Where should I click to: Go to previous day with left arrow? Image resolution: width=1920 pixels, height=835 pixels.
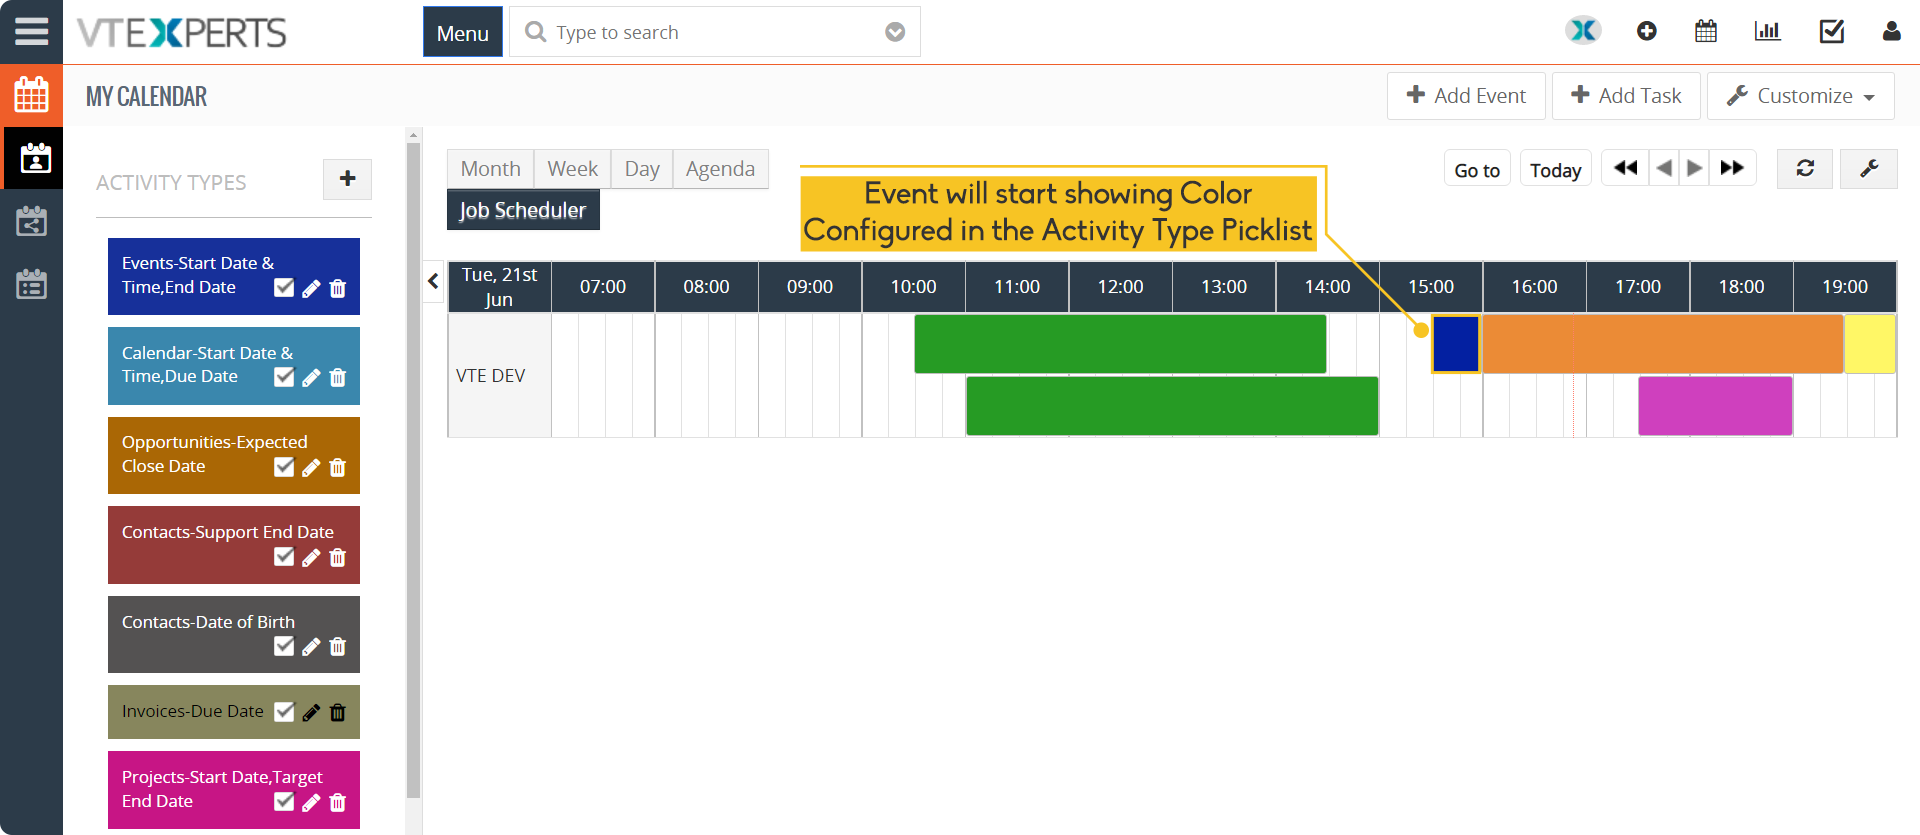[1664, 168]
